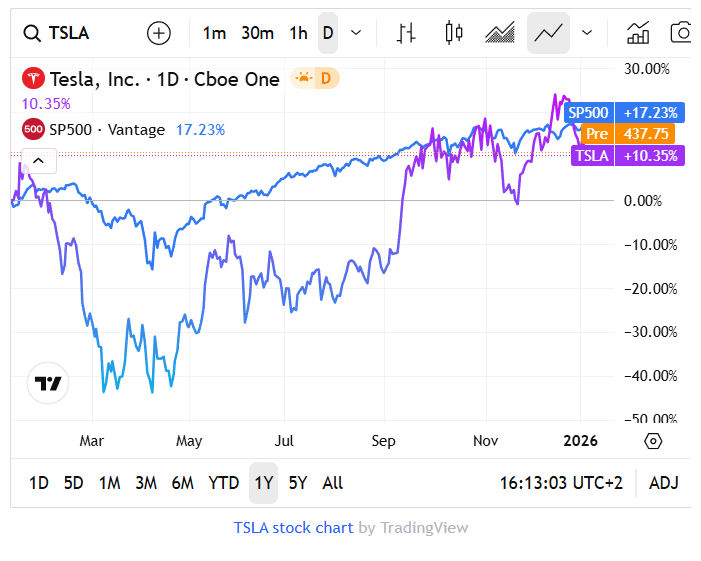Switch to the D daily interval
The width and height of the screenshot is (701, 561).
tap(327, 33)
